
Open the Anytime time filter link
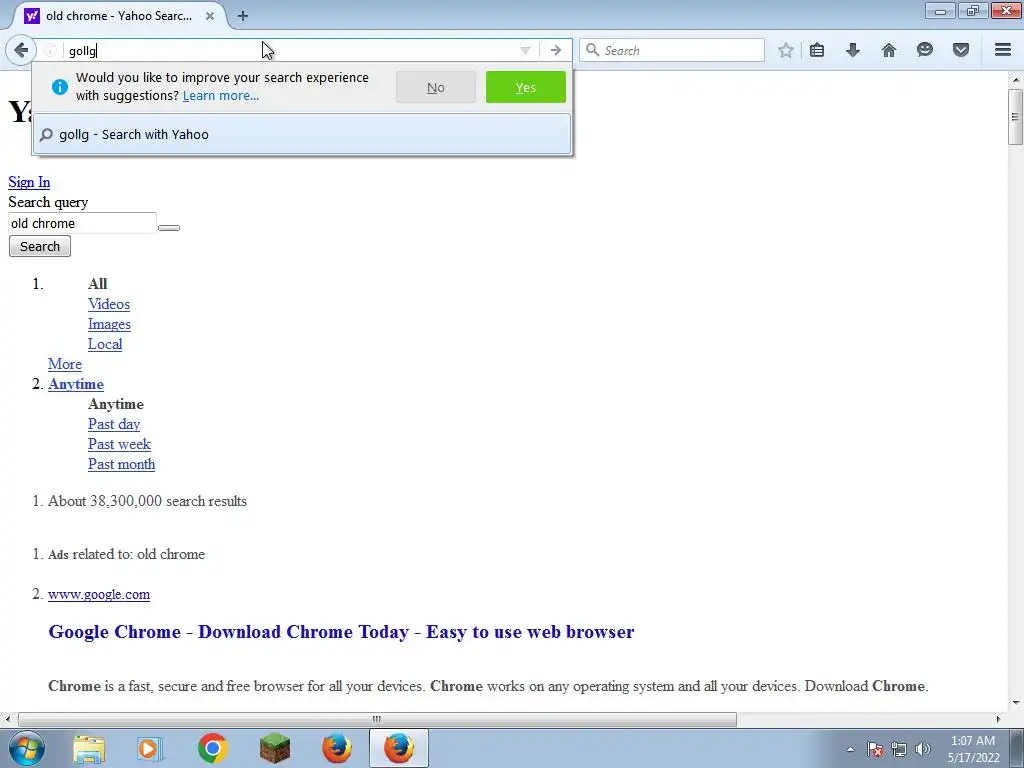76,384
